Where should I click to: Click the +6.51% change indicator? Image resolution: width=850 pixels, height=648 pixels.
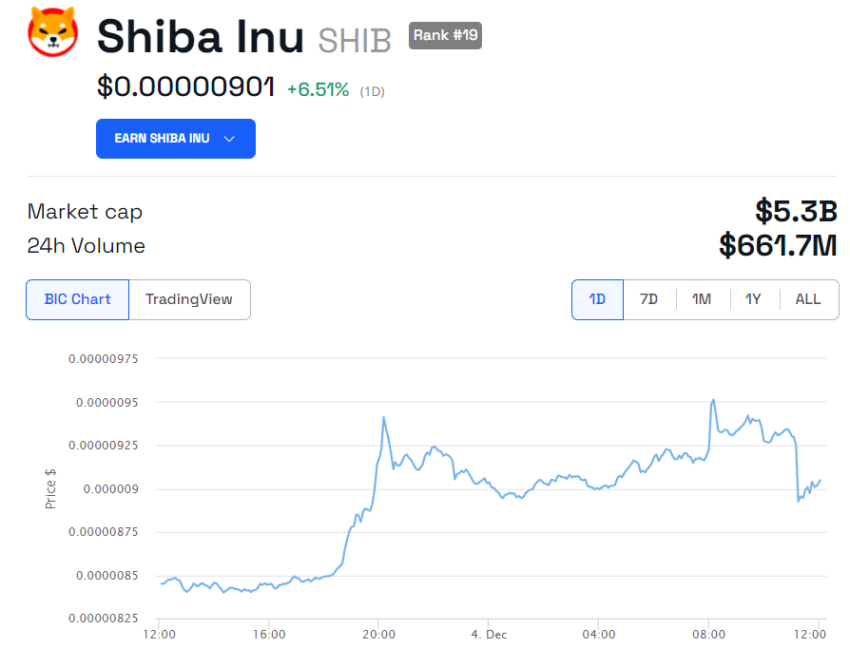[x=320, y=89]
